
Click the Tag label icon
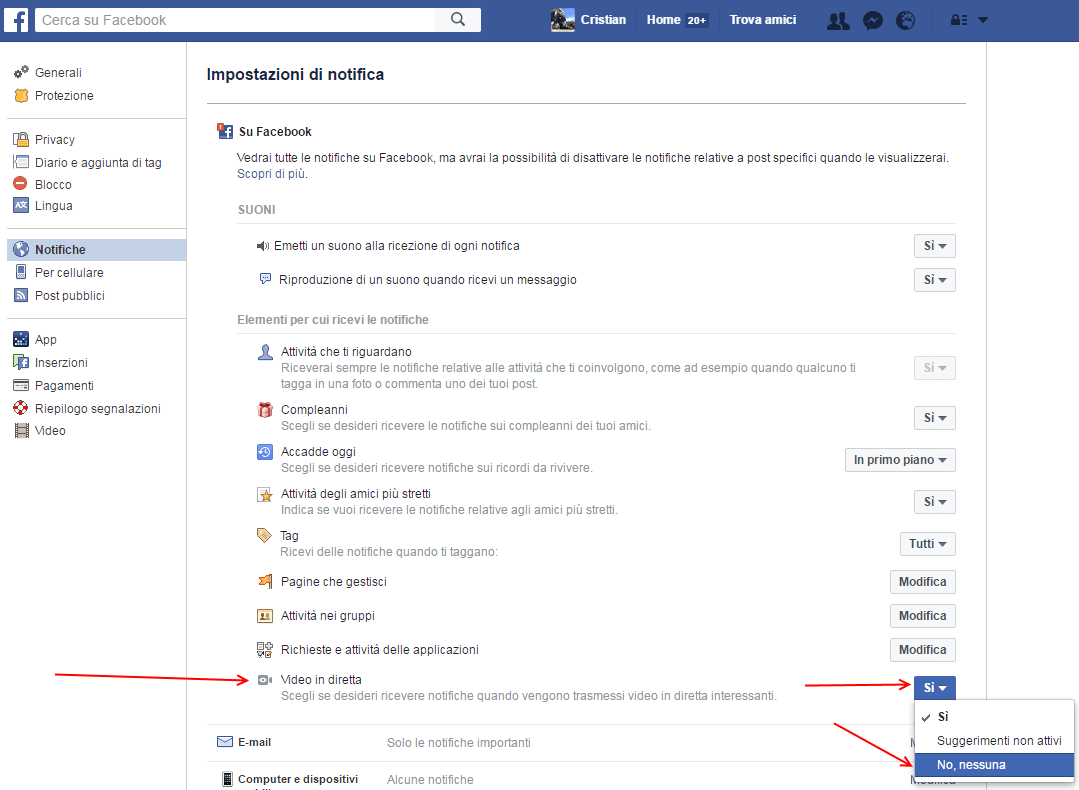tap(264, 535)
